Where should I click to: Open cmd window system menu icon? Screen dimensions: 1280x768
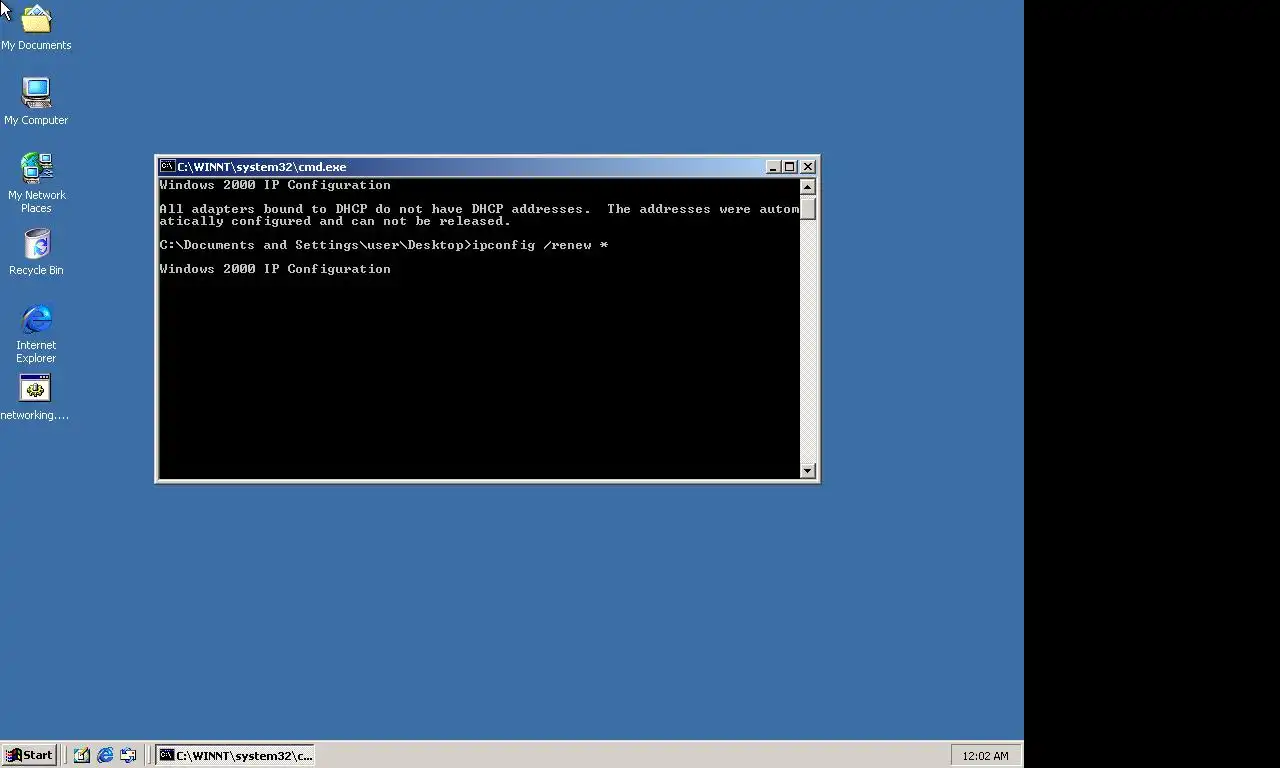click(x=167, y=167)
